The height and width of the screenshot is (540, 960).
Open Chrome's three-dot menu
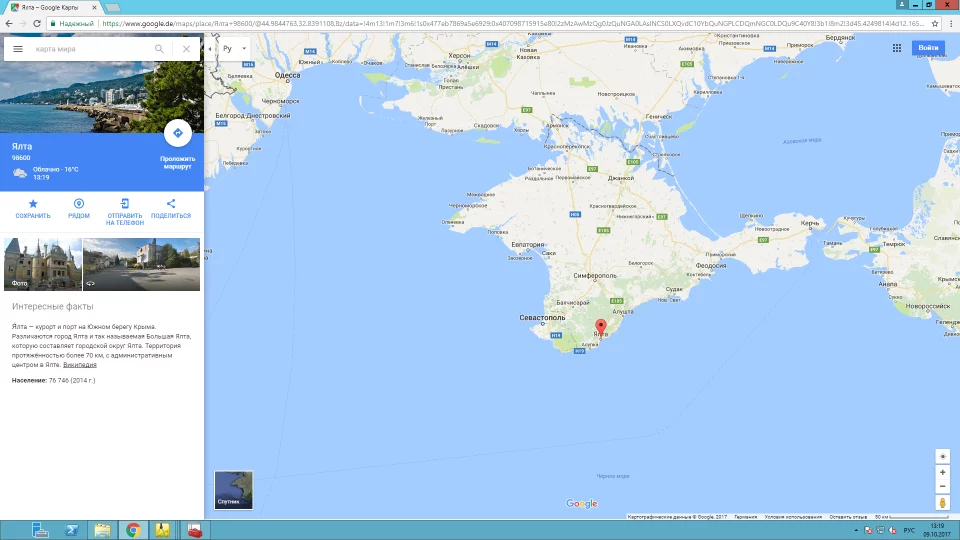(951, 23)
